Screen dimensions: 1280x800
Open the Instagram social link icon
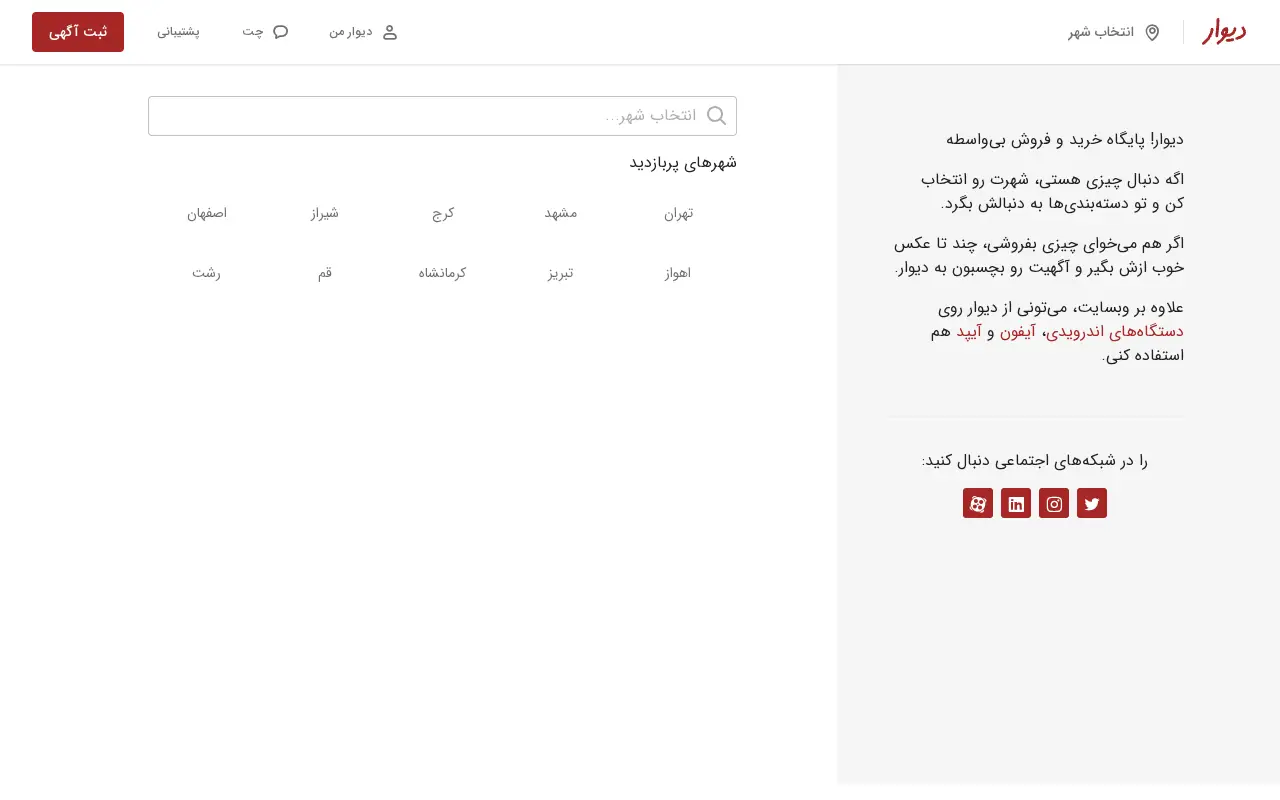pos(1054,503)
